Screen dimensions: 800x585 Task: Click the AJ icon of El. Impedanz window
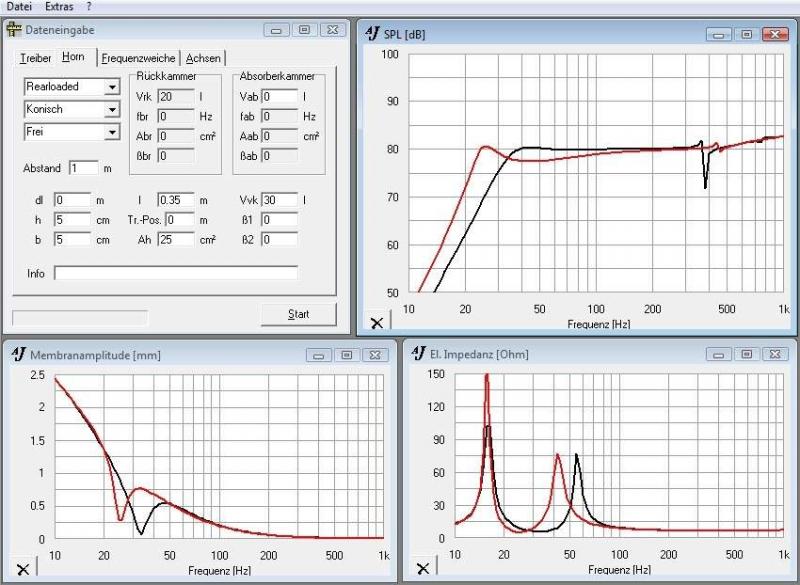419,353
